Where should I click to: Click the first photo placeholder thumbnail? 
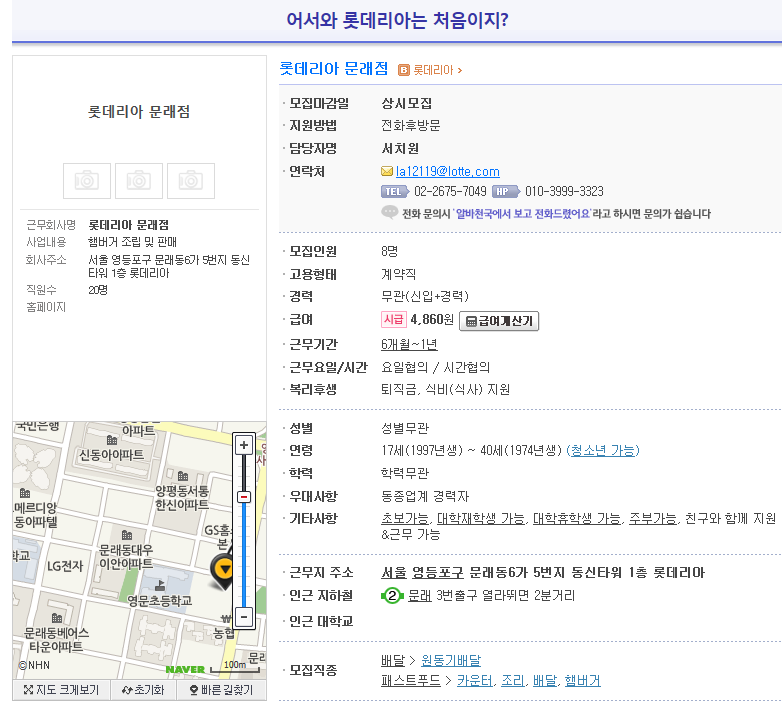87,180
